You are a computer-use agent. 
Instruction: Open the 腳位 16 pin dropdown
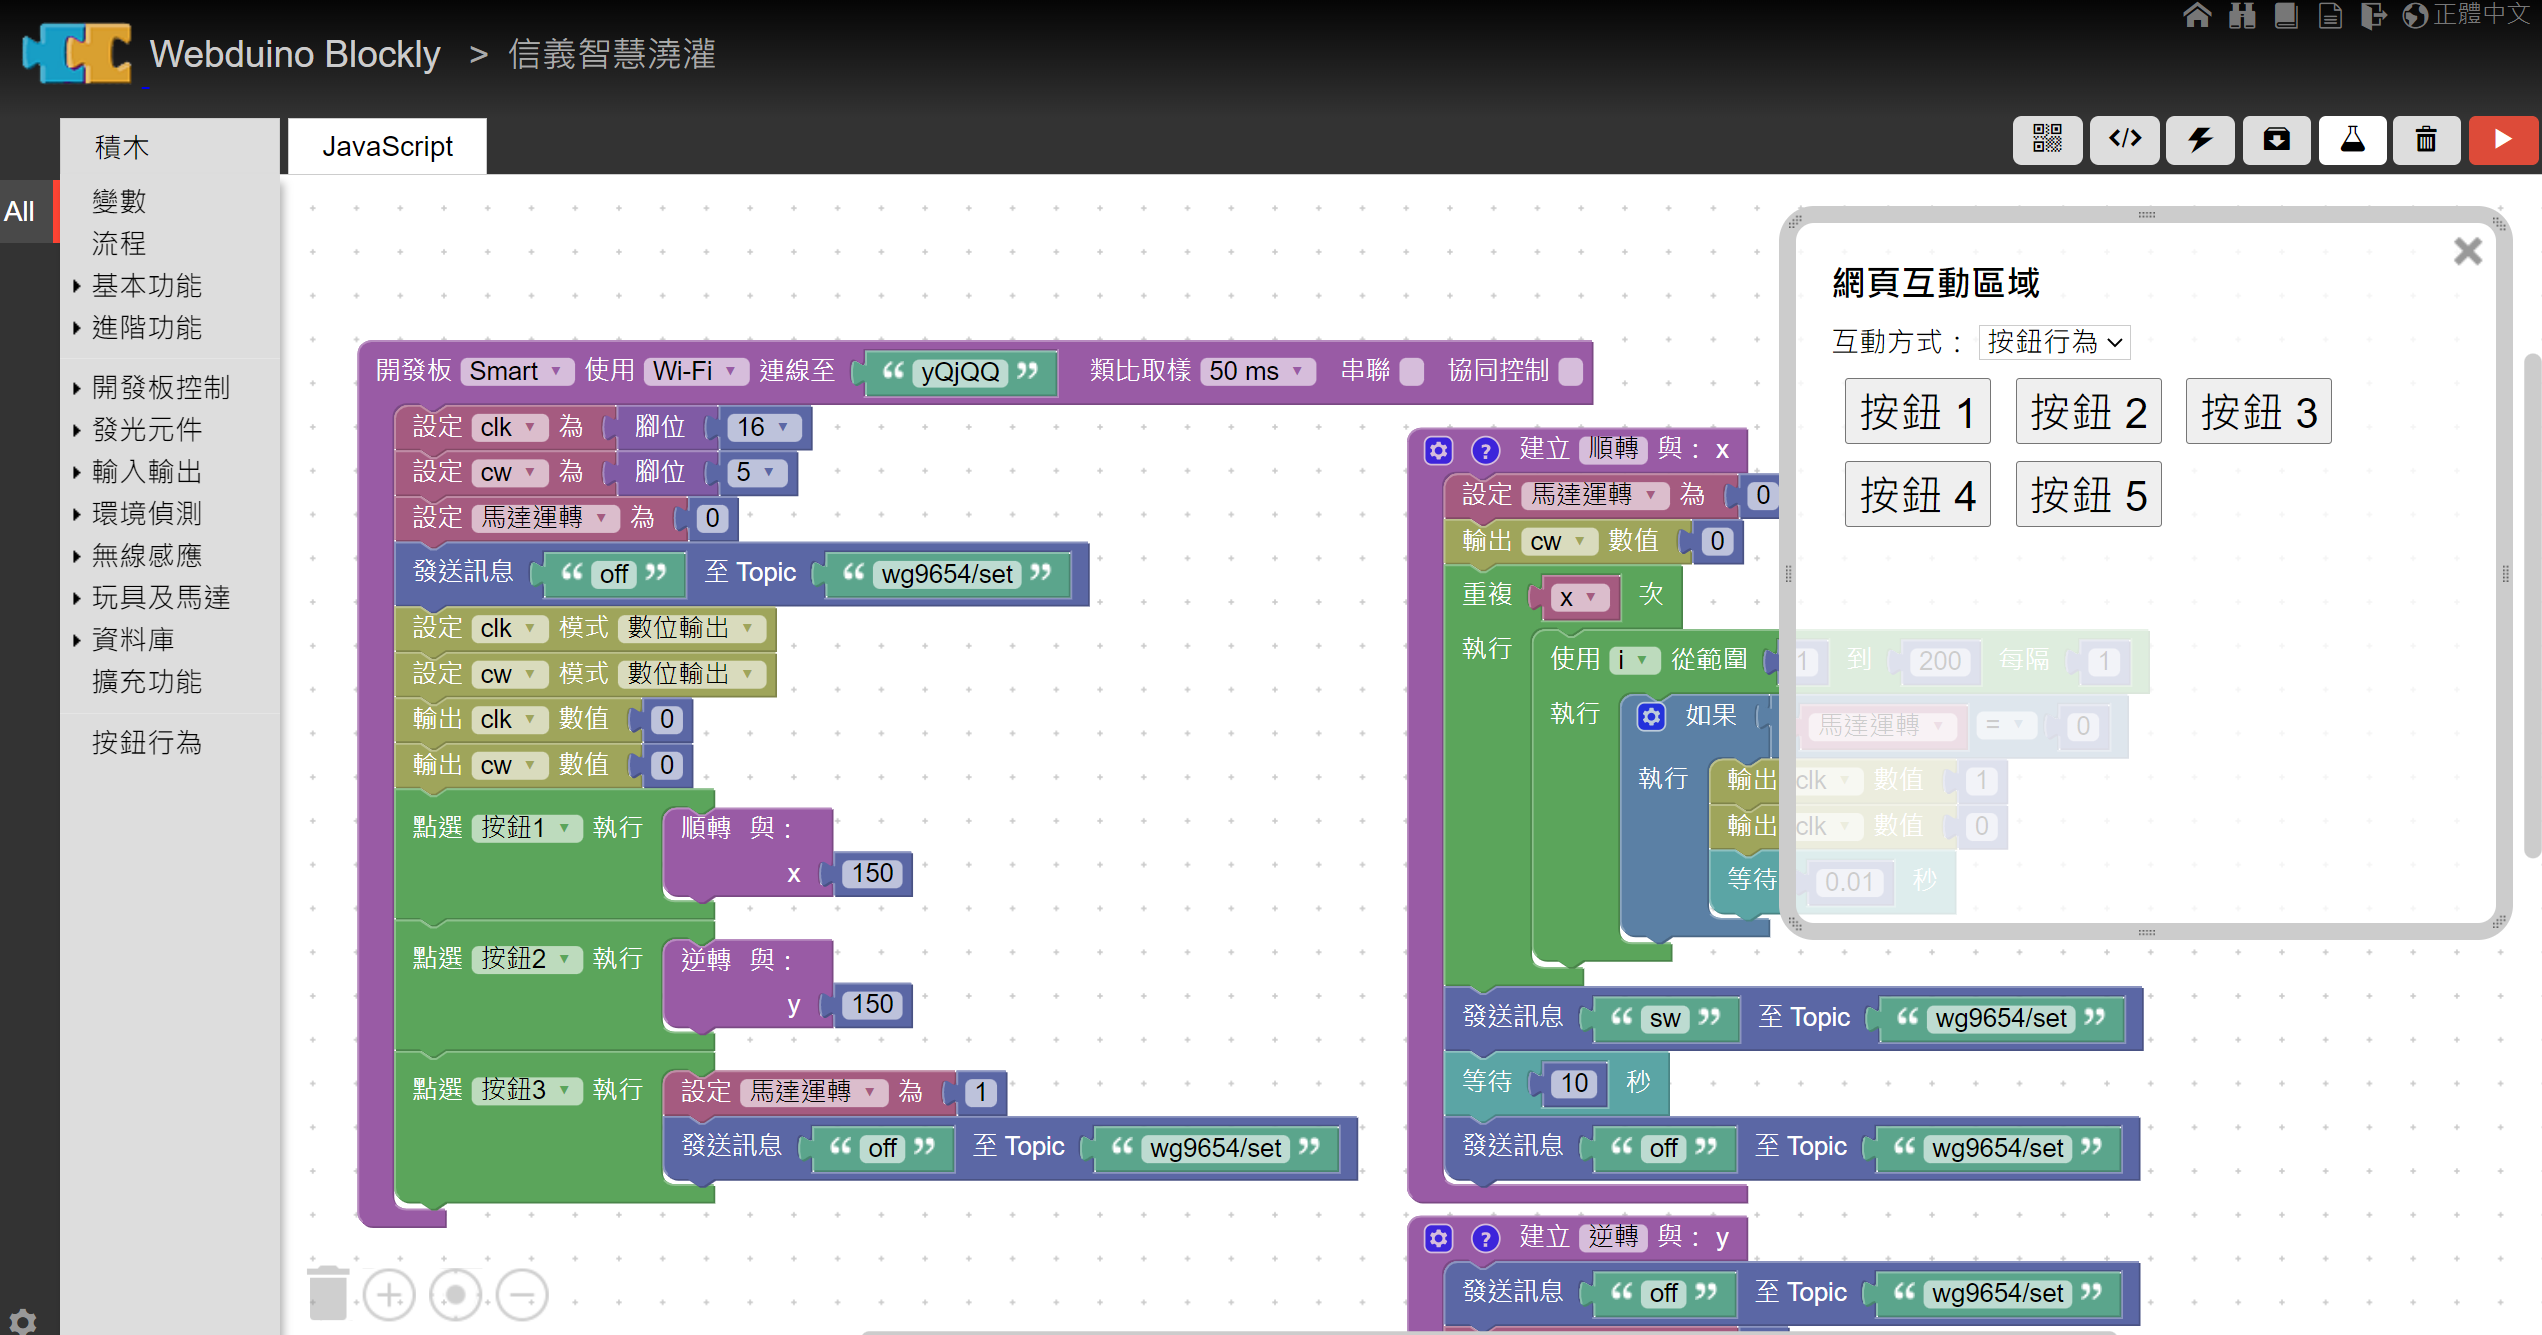tap(763, 427)
